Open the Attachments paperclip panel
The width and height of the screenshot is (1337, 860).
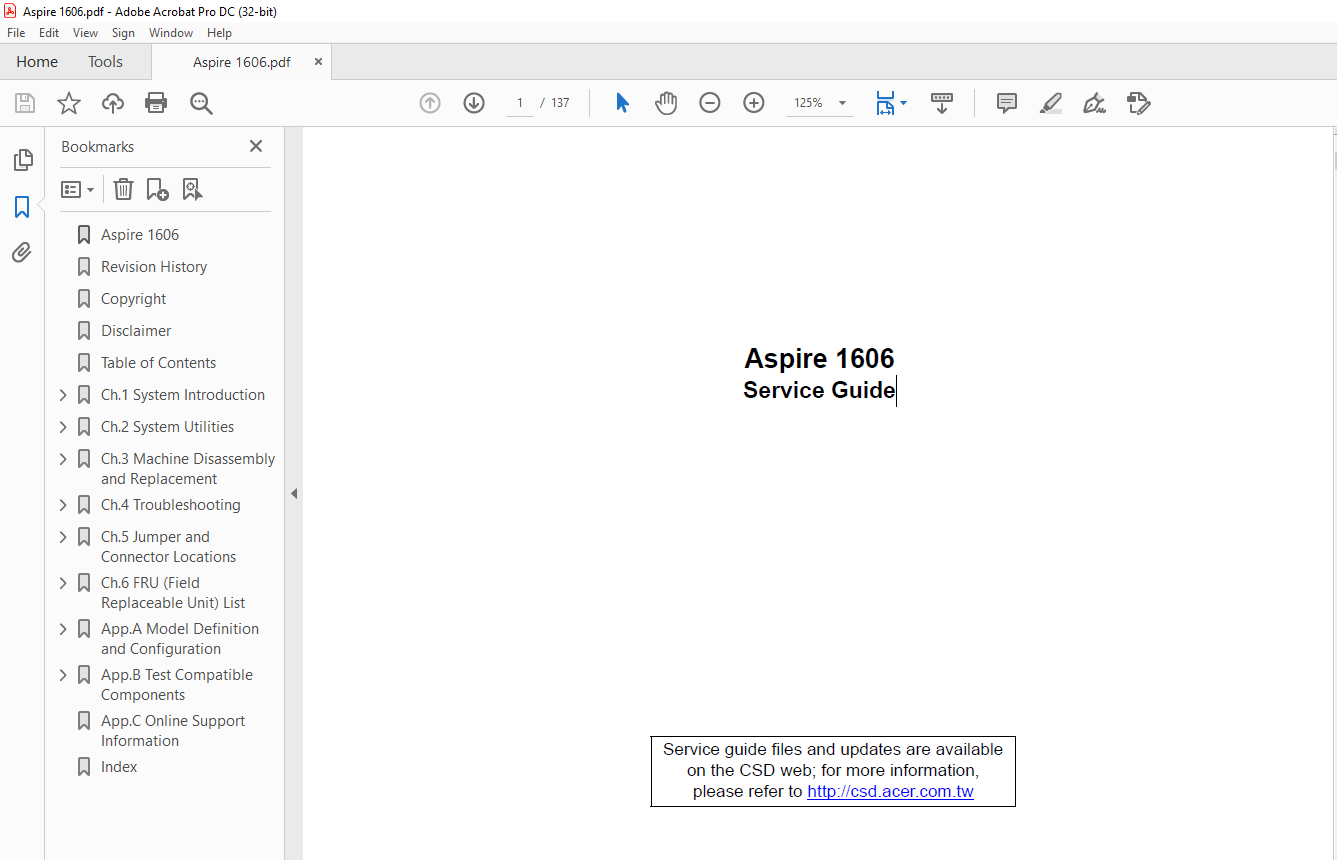[x=22, y=252]
